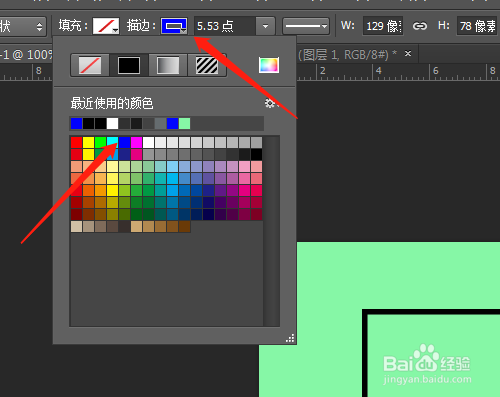The image size is (500, 397).
Task: Choose the No Color stroke option
Action: (90, 65)
